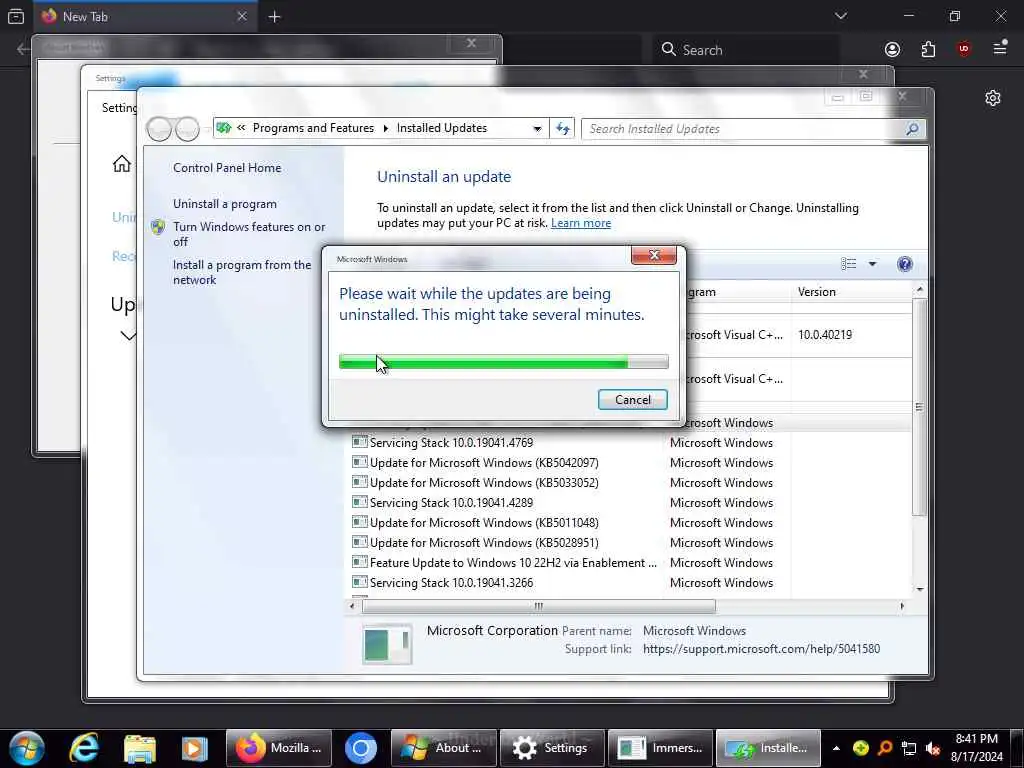Viewport: 1024px width, 768px height.
Task: Click Installed Updates breadcrumb
Action: (x=441, y=128)
